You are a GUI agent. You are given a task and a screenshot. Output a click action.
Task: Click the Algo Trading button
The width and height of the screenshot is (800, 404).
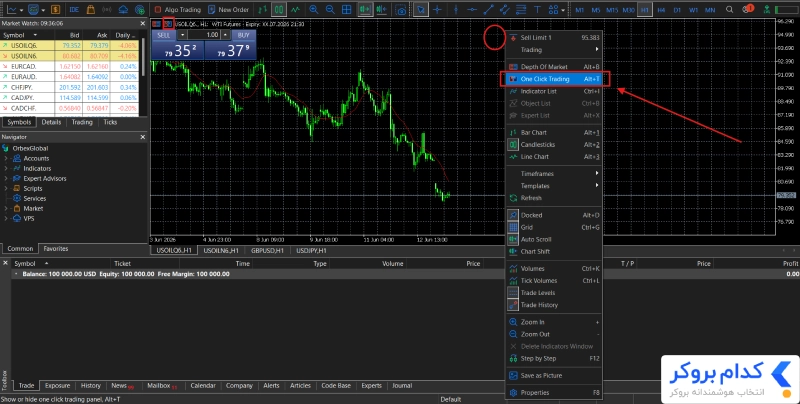(178, 10)
